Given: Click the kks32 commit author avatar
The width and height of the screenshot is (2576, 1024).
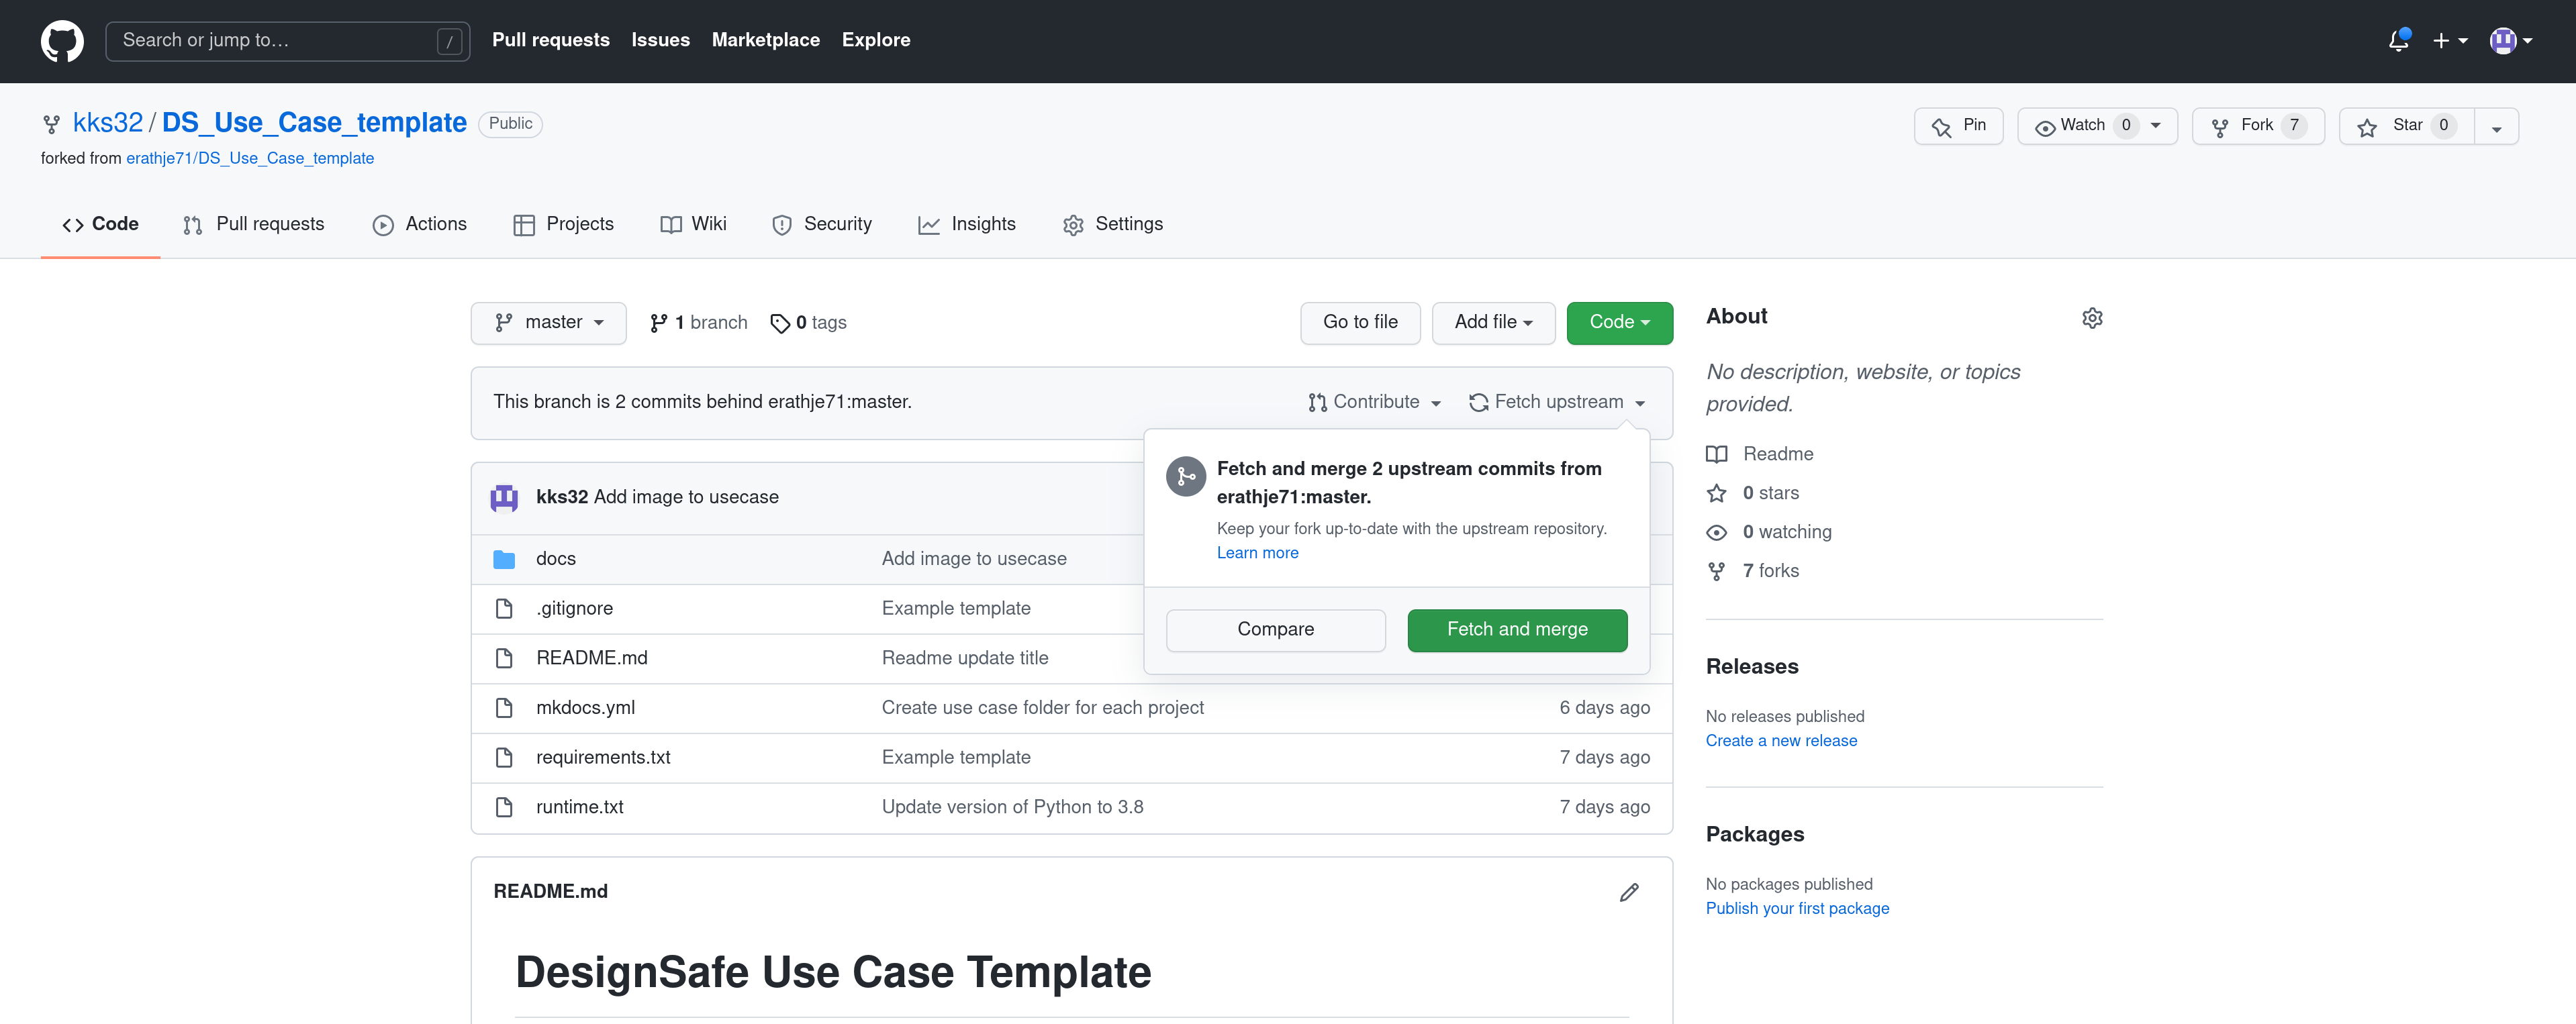Looking at the screenshot, I should 504,497.
